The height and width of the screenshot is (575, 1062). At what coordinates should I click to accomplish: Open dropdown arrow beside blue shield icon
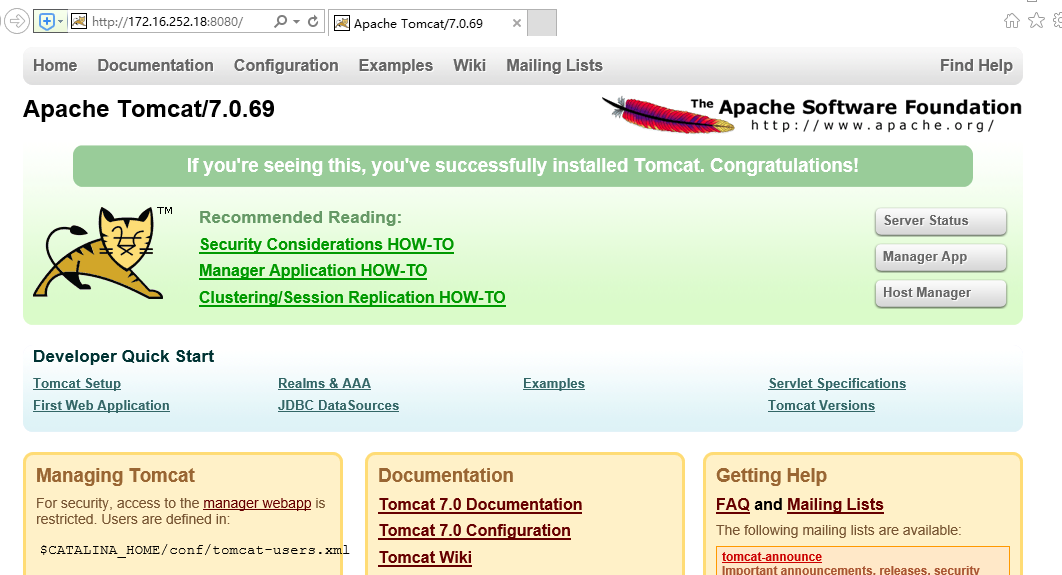click(x=60, y=22)
